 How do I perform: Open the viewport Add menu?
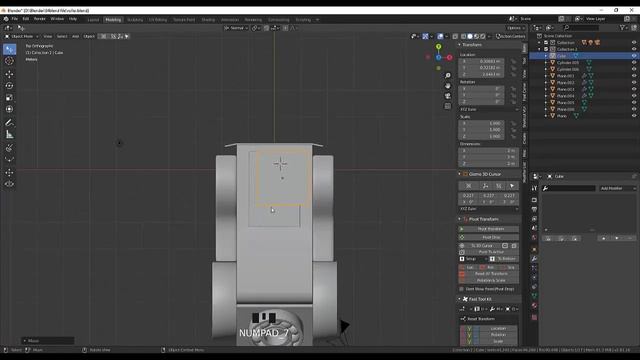click(x=76, y=36)
